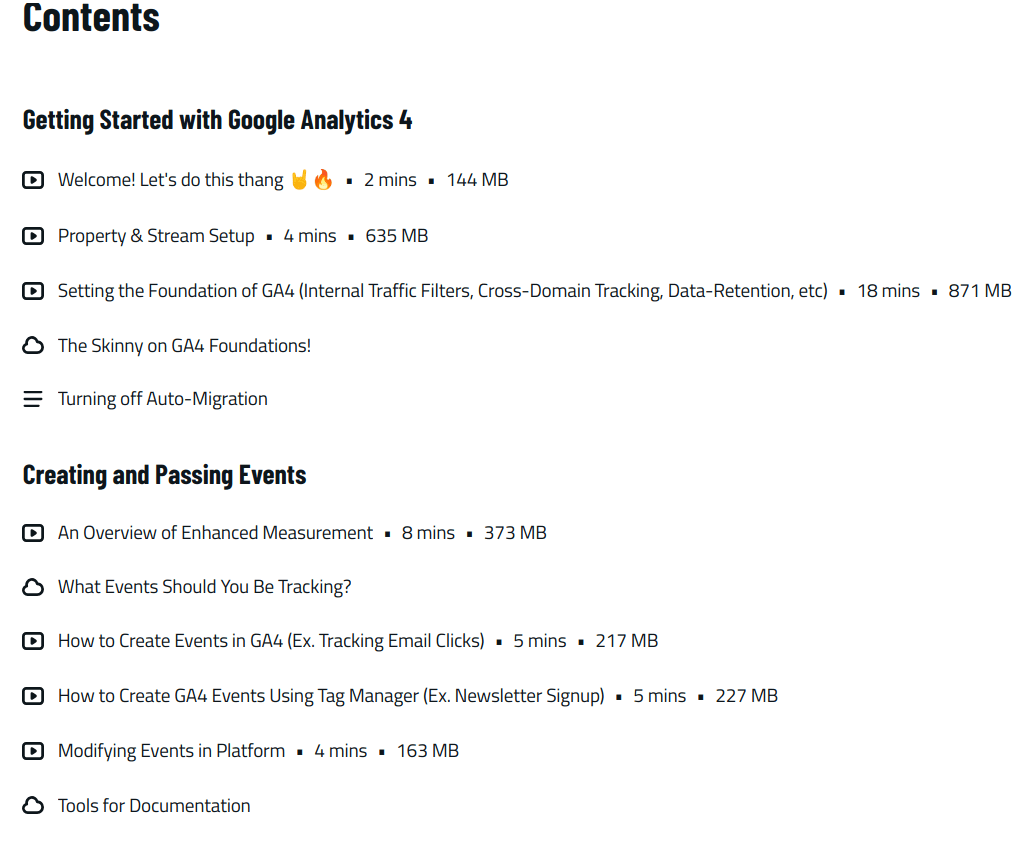The width and height of the screenshot is (1016, 862).
Task: Click the Creating and Passing Events section heading
Action: [164, 474]
